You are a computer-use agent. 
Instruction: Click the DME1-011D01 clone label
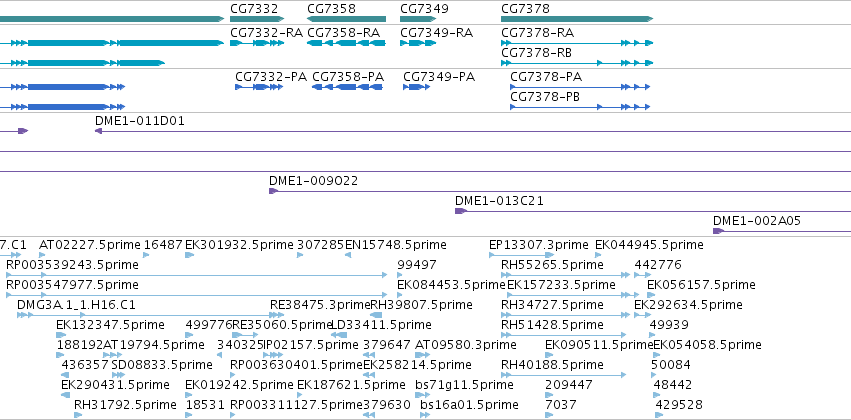tap(139, 120)
